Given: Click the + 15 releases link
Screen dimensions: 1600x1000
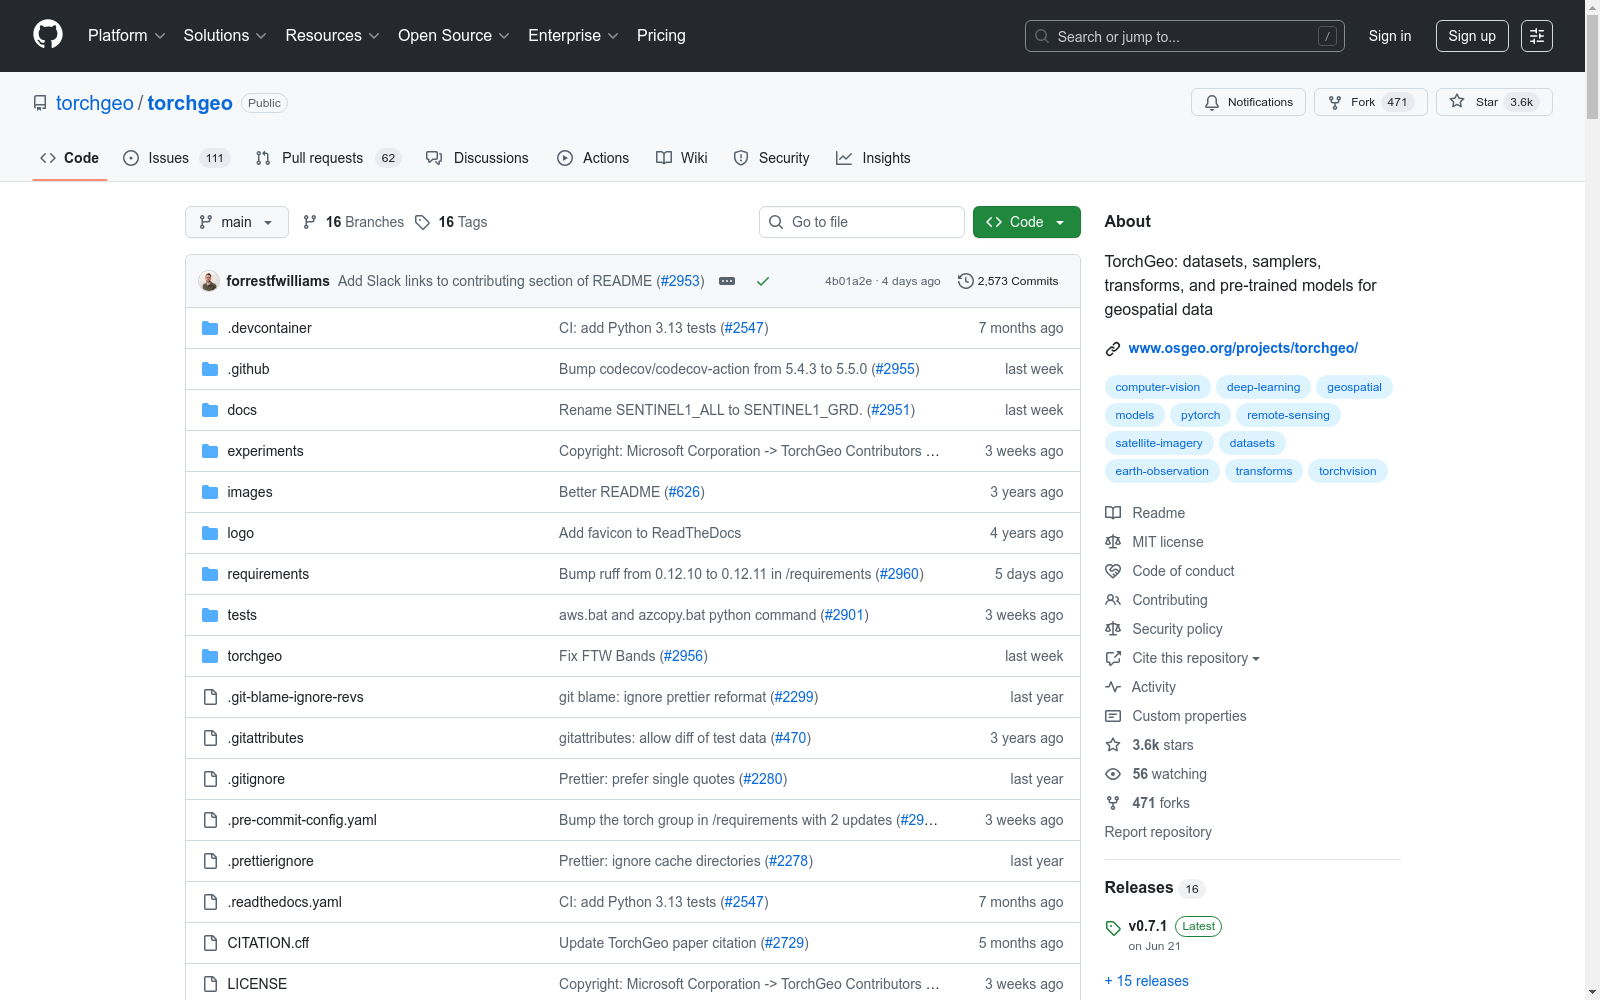Looking at the screenshot, I should pos(1147,981).
